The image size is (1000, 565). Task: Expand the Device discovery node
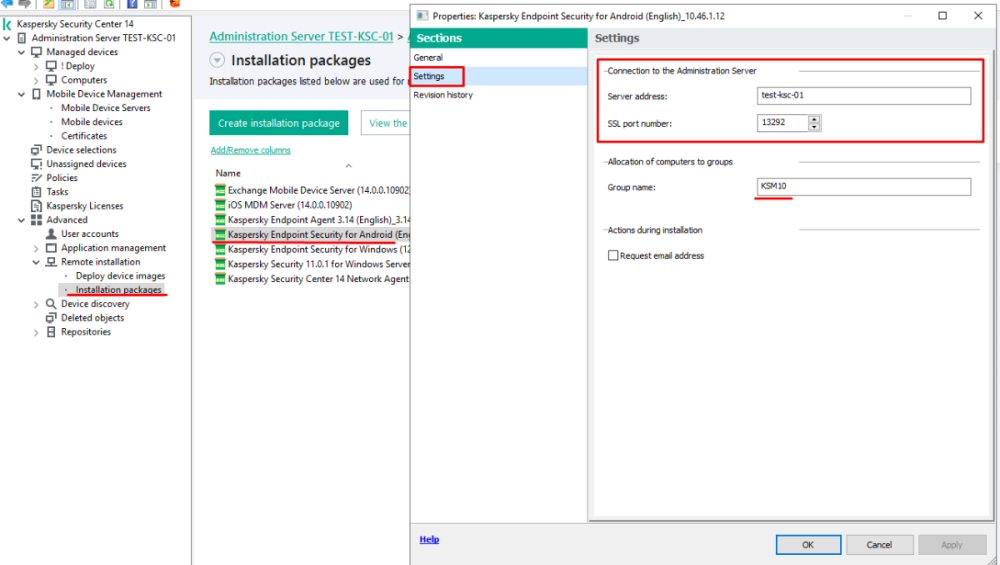[36, 305]
